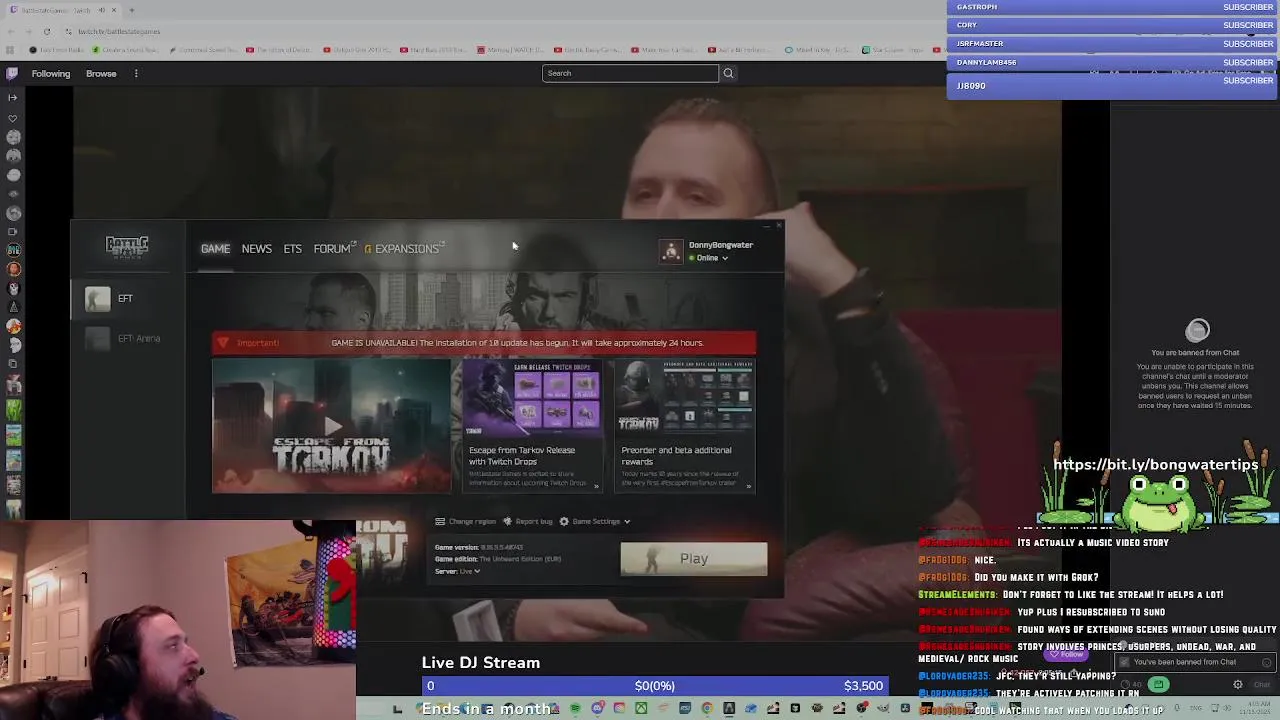Click Report bug in the launcher

(x=527, y=521)
